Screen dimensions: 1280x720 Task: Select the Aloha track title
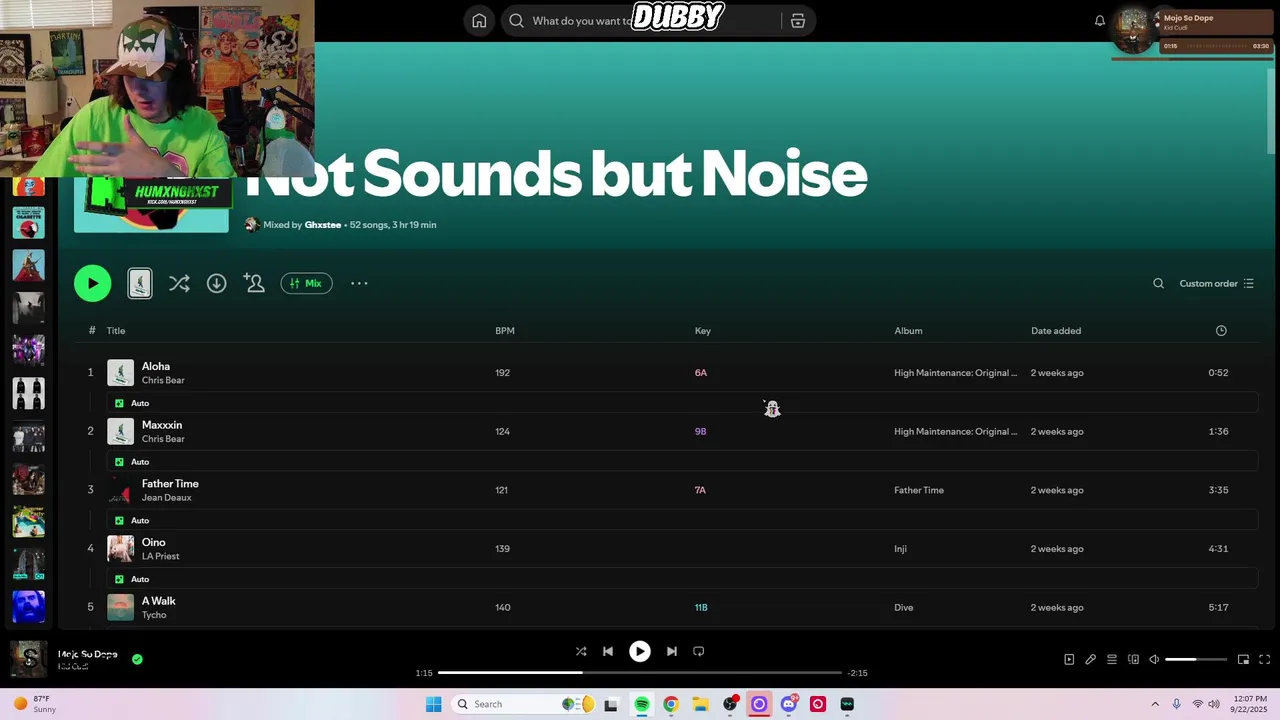coord(156,366)
